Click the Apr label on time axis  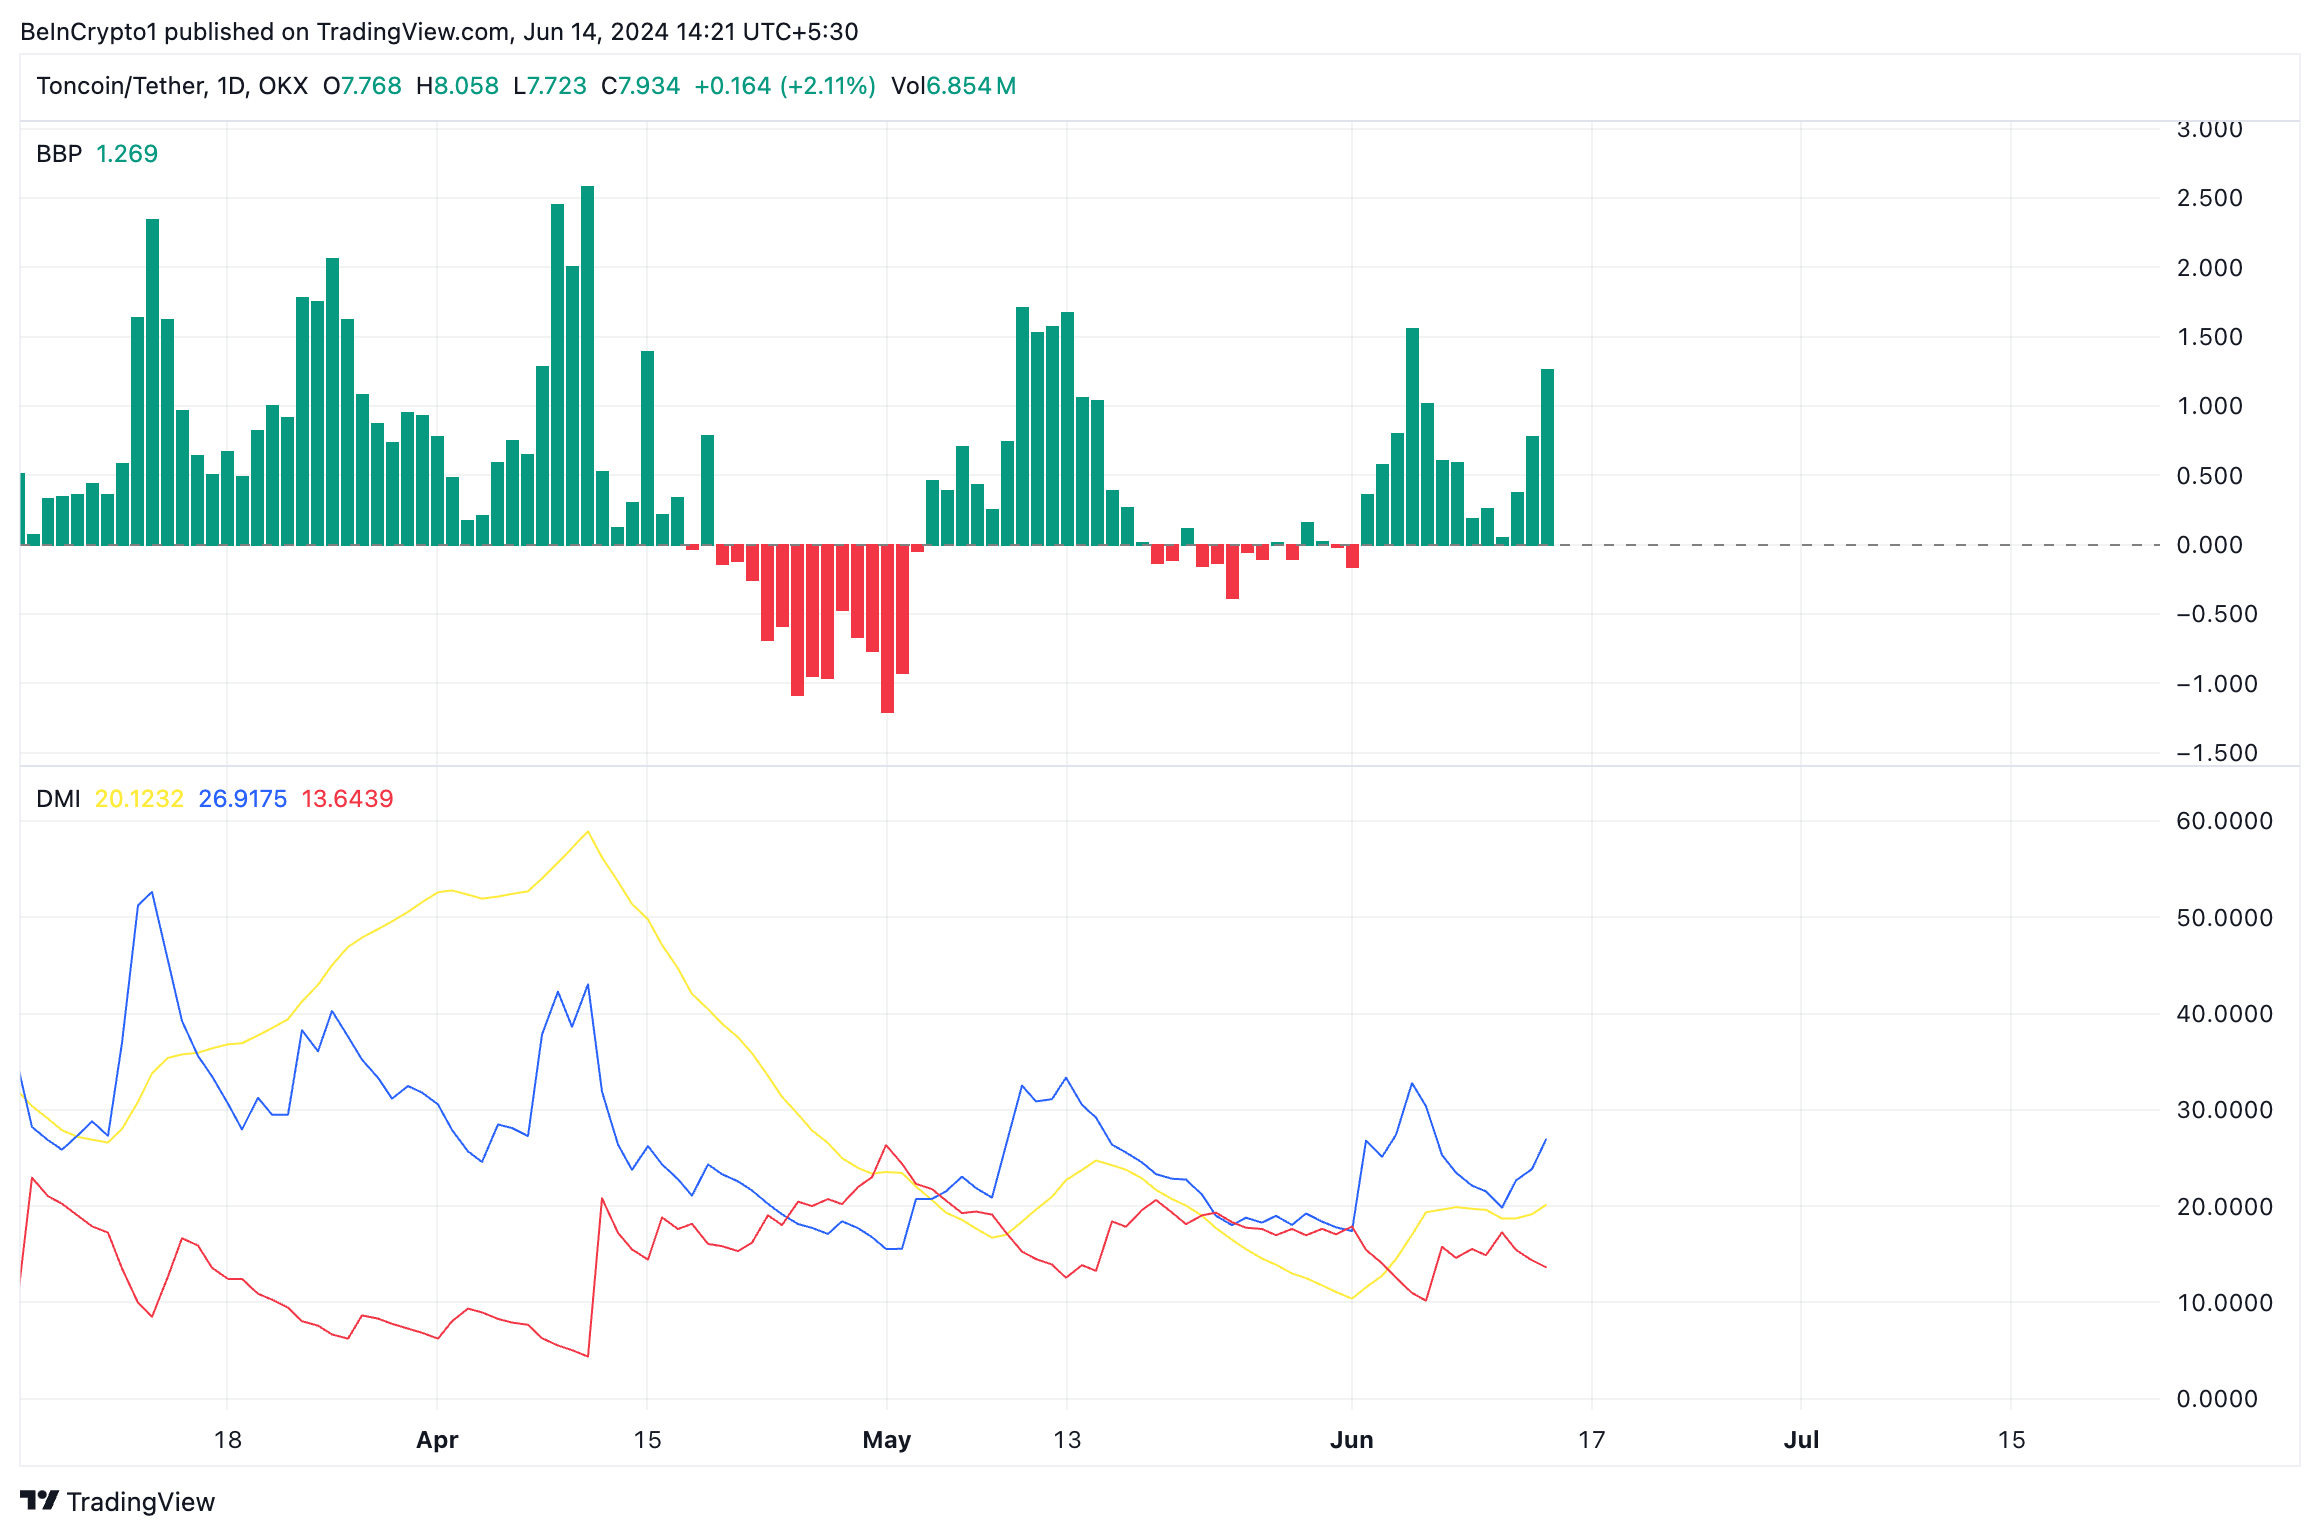pos(437,1440)
